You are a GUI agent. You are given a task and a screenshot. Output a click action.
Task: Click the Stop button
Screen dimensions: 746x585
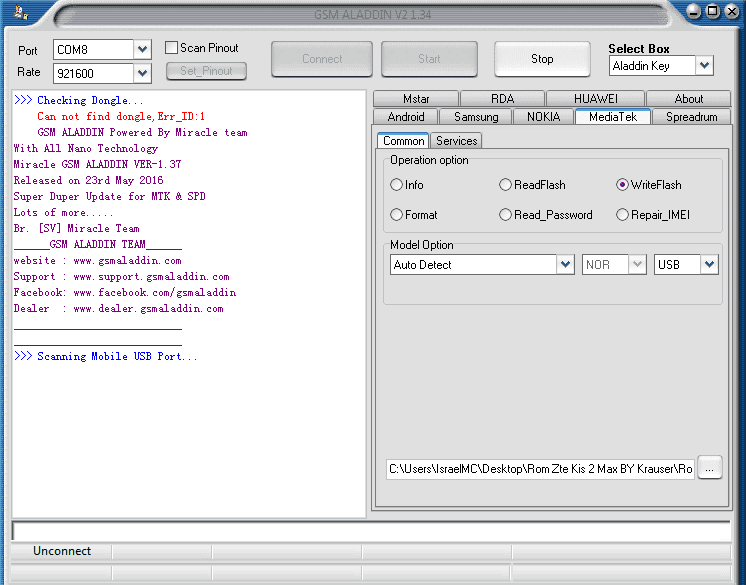coord(542,59)
